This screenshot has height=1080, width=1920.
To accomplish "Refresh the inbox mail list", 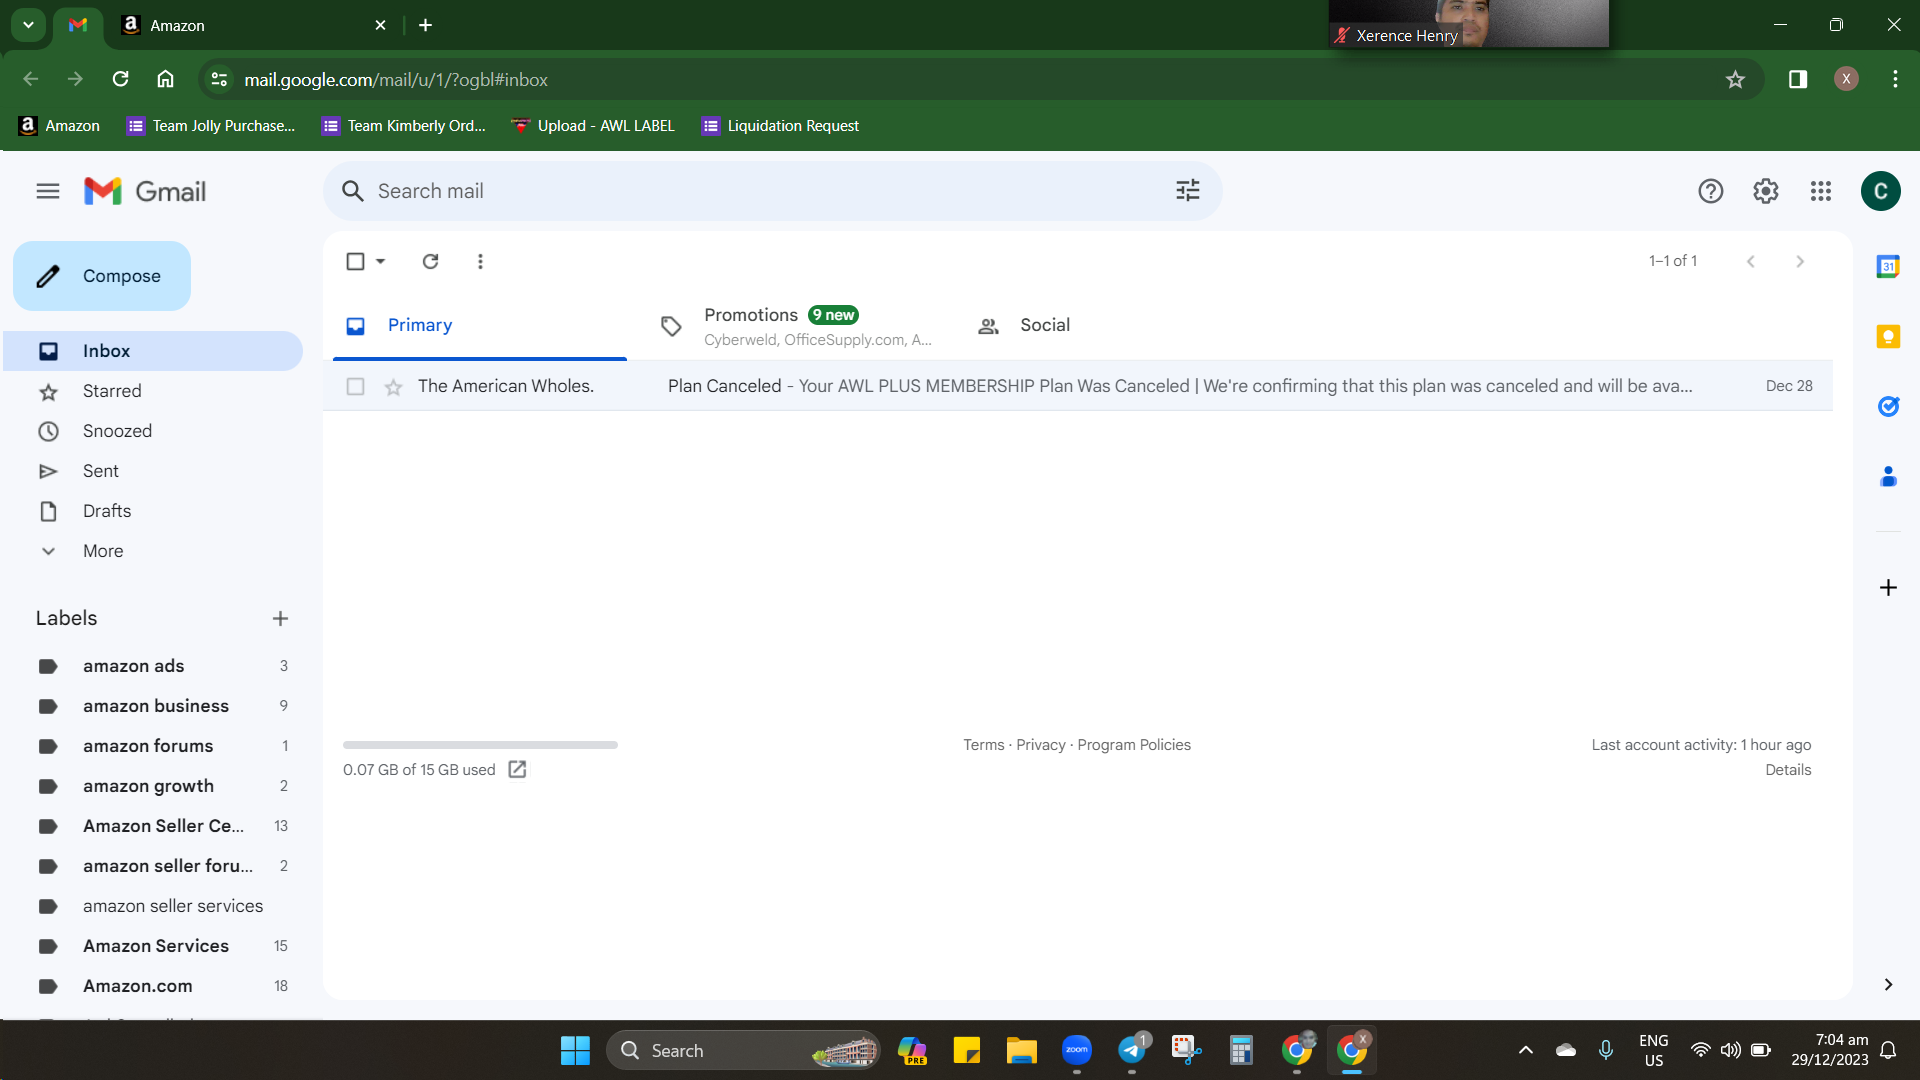I will (x=430, y=261).
